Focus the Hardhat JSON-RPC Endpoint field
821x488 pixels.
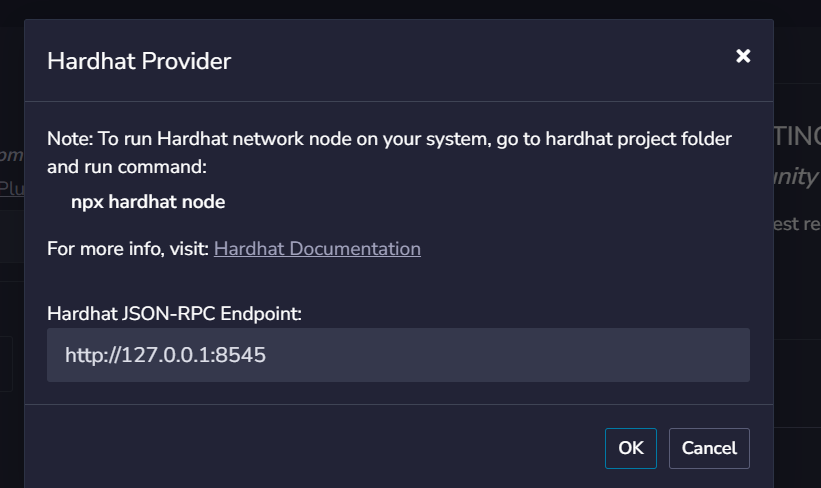point(398,355)
